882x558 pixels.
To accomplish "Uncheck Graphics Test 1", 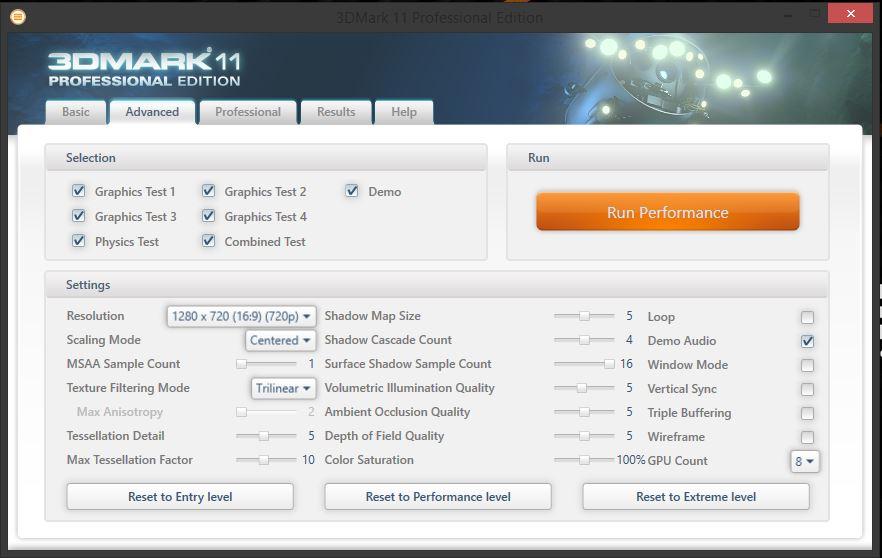I will pyautogui.click(x=79, y=191).
